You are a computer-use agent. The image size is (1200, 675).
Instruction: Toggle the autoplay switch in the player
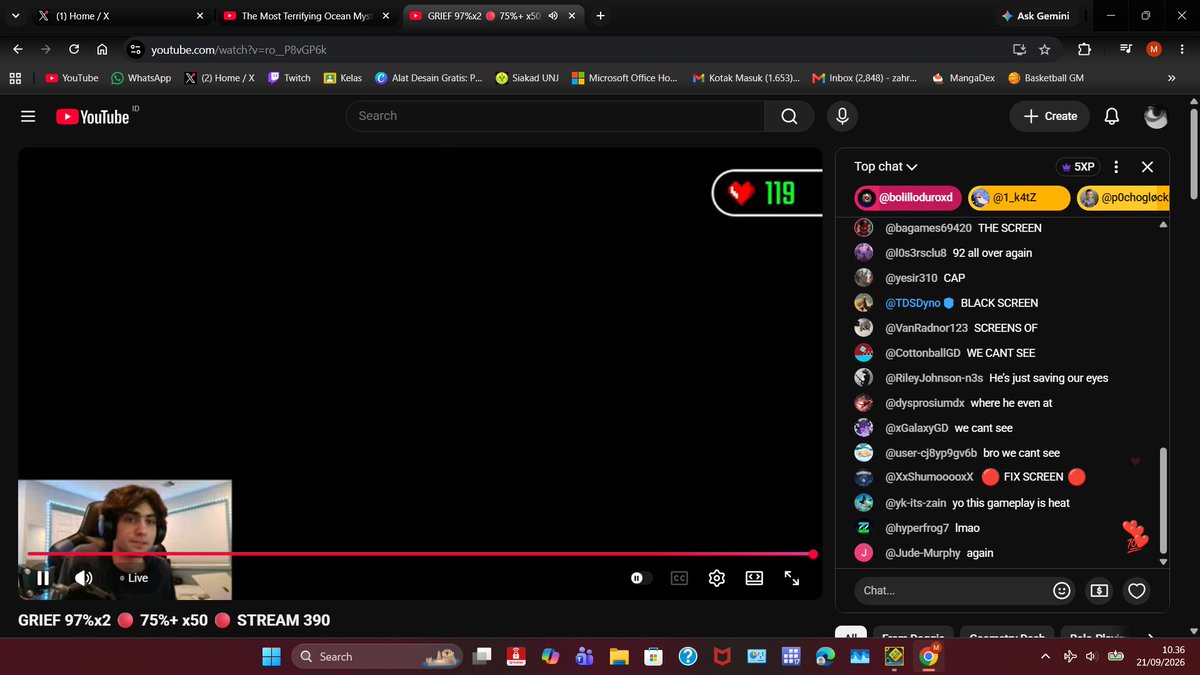(641, 577)
